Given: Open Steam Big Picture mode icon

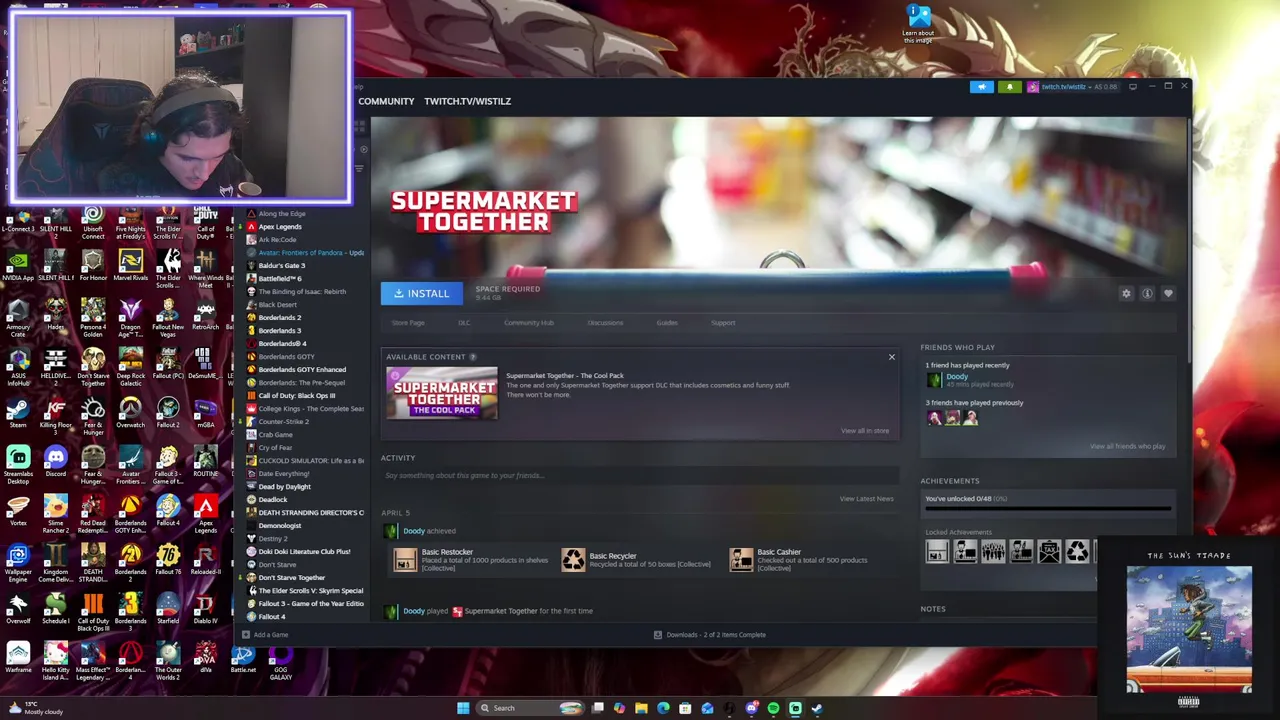Looking at the screenshot, I should pyautogui.click(x=1133, y=87).
